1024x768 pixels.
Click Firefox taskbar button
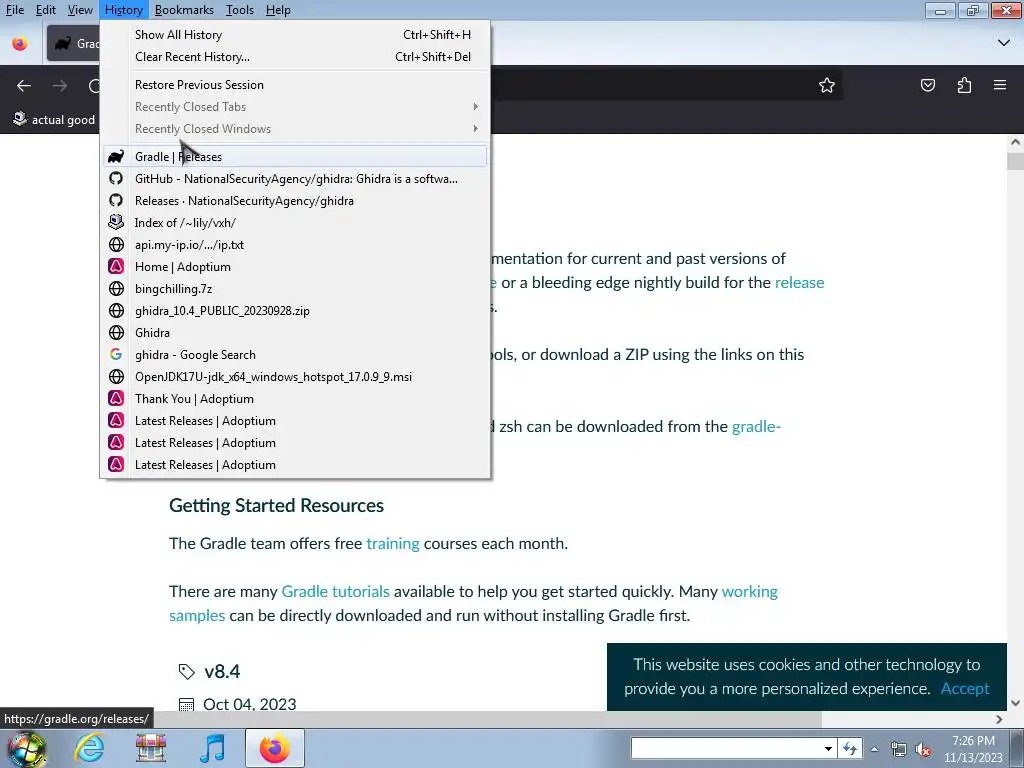click(x=274, y=748)
